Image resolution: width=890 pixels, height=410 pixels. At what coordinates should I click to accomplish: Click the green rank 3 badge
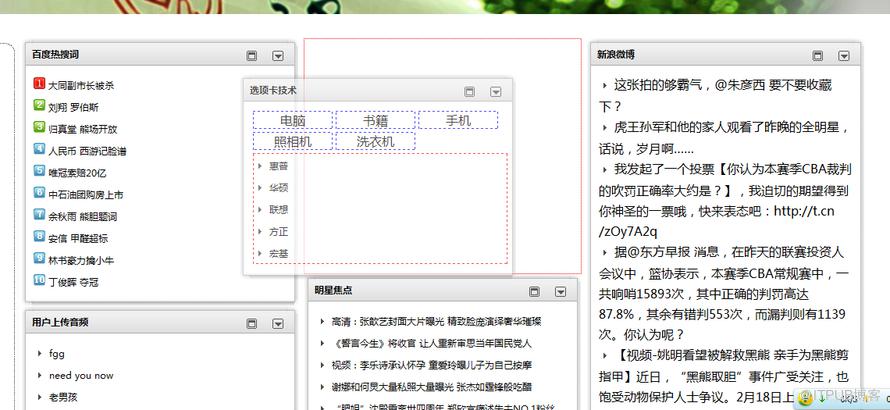click(x=39, y=127)
